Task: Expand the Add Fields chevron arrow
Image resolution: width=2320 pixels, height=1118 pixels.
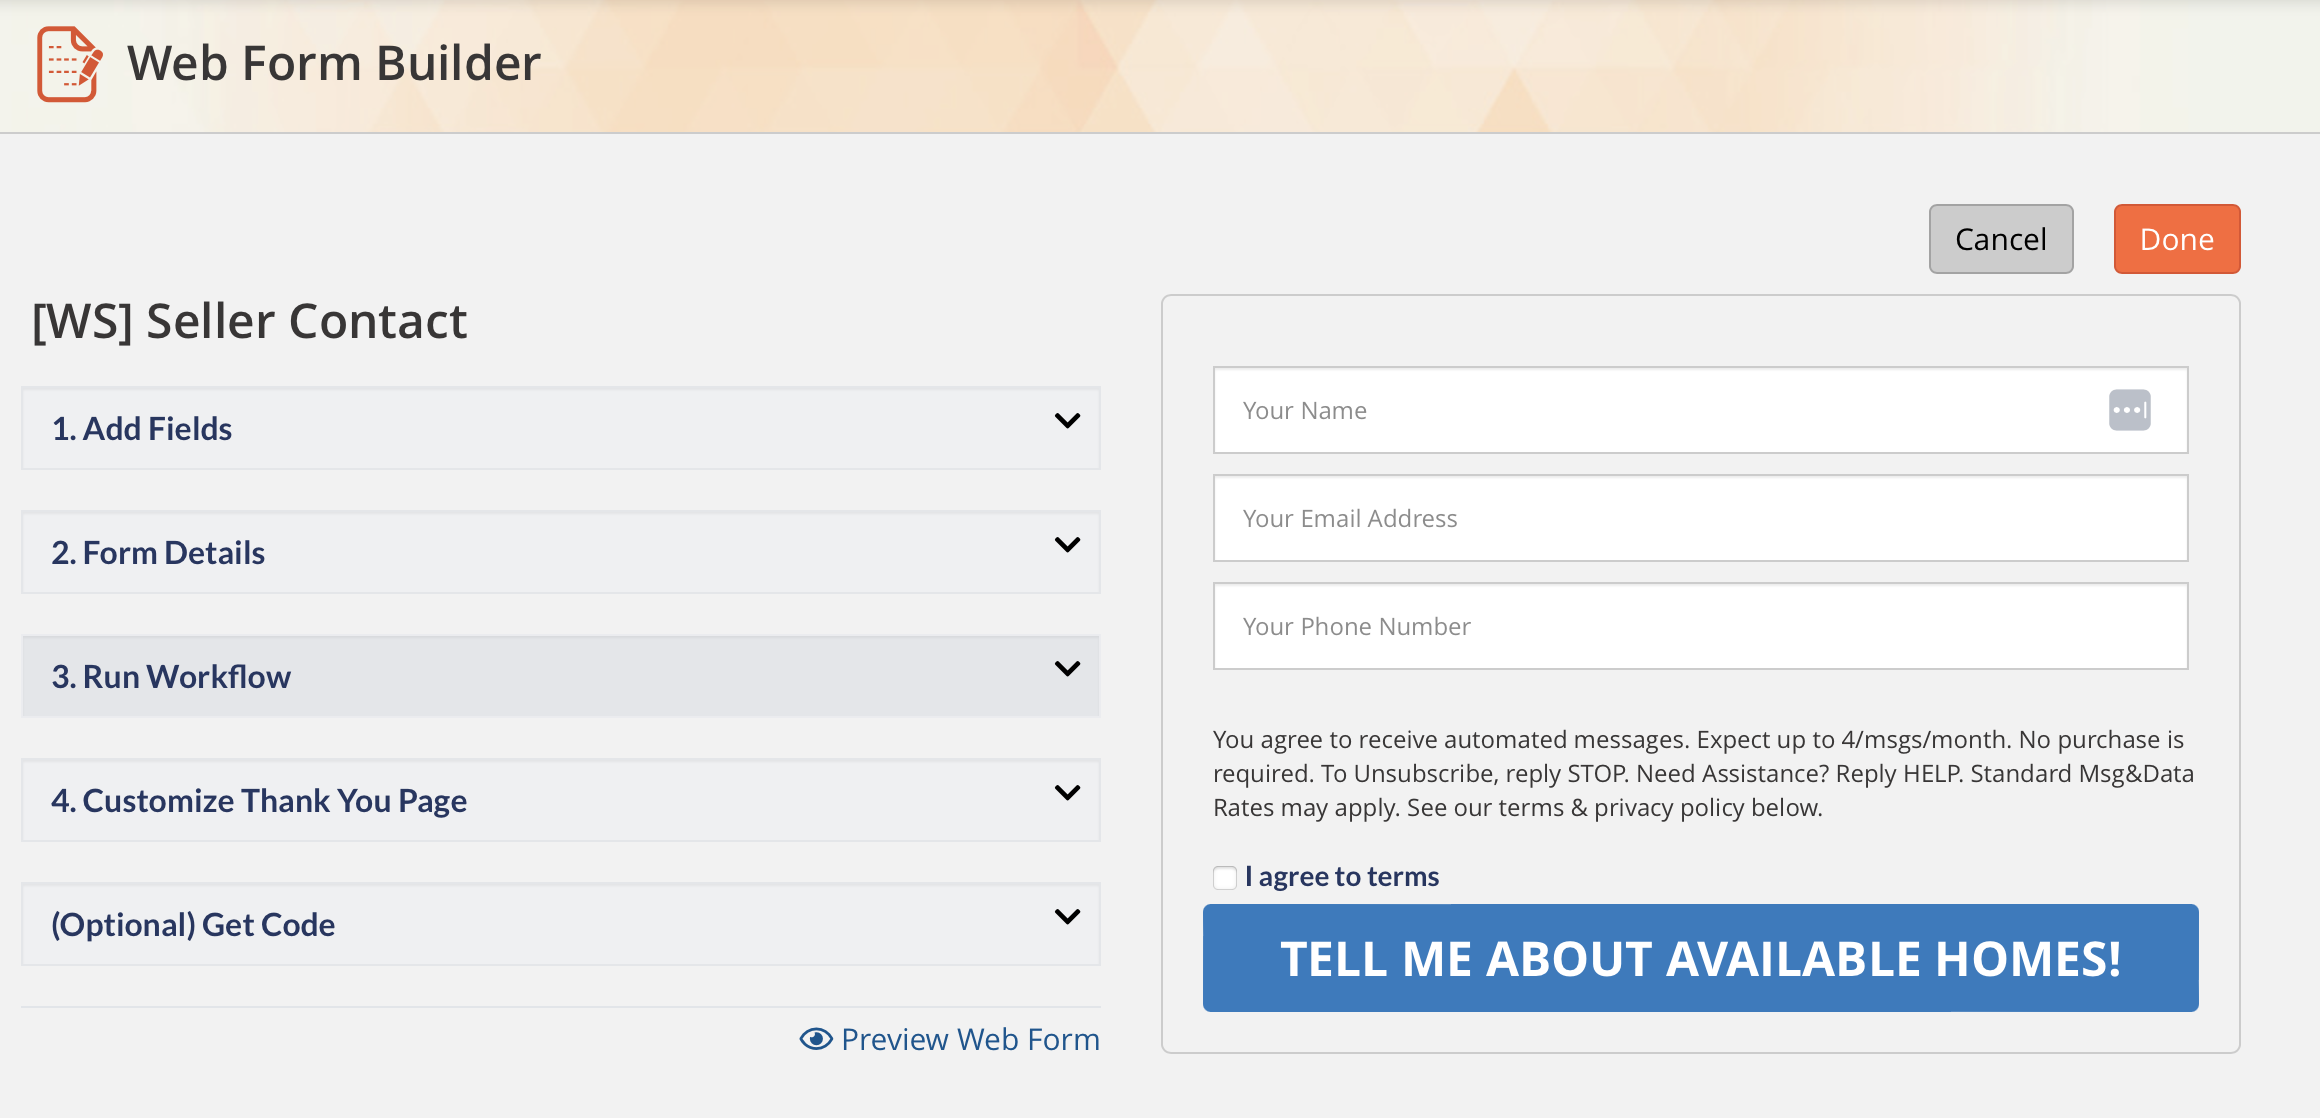Action: point(1067,421)
